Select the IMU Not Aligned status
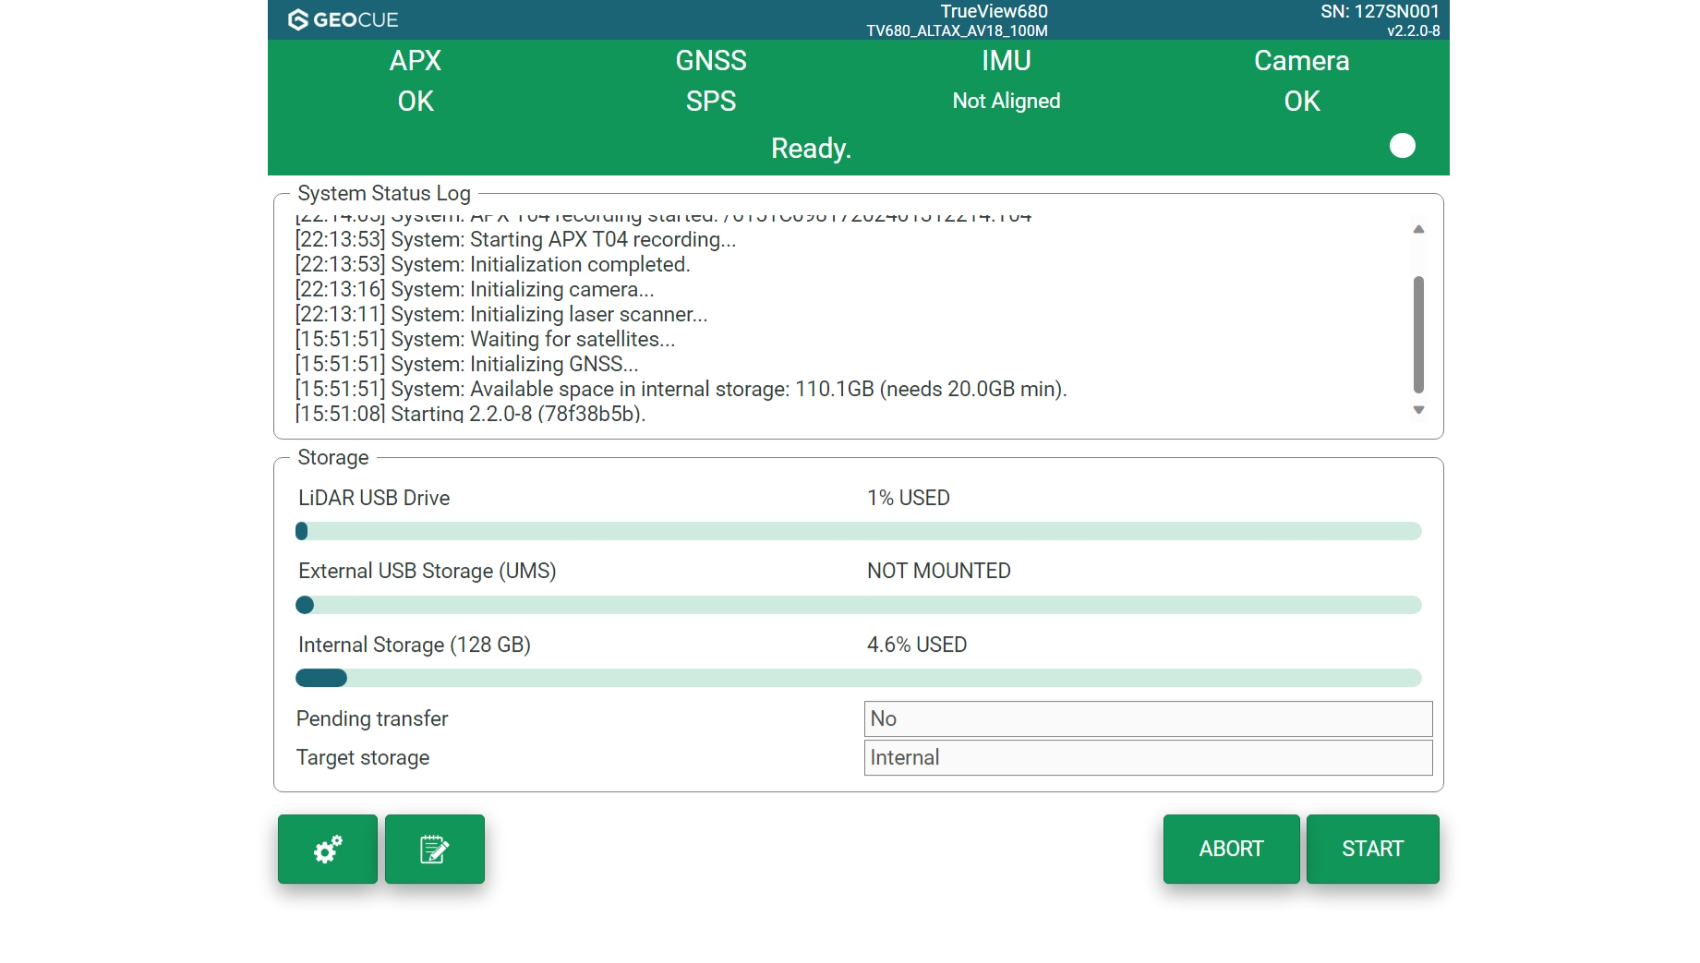The image size is (1700, 963). point(1006,81)
